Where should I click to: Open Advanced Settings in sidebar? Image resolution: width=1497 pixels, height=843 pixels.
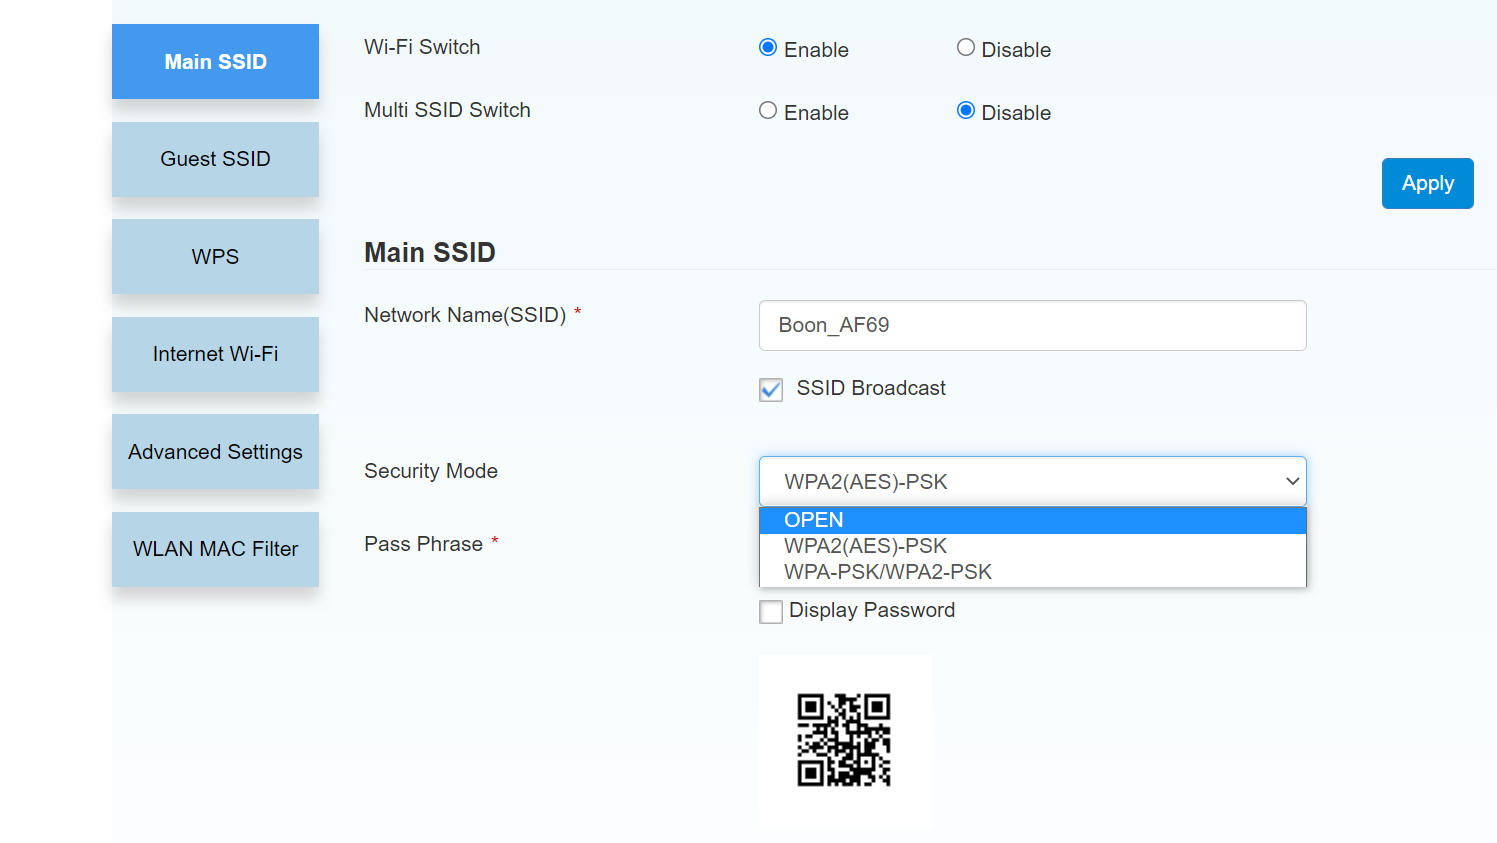pyautogui.click(x=215, y=452)
